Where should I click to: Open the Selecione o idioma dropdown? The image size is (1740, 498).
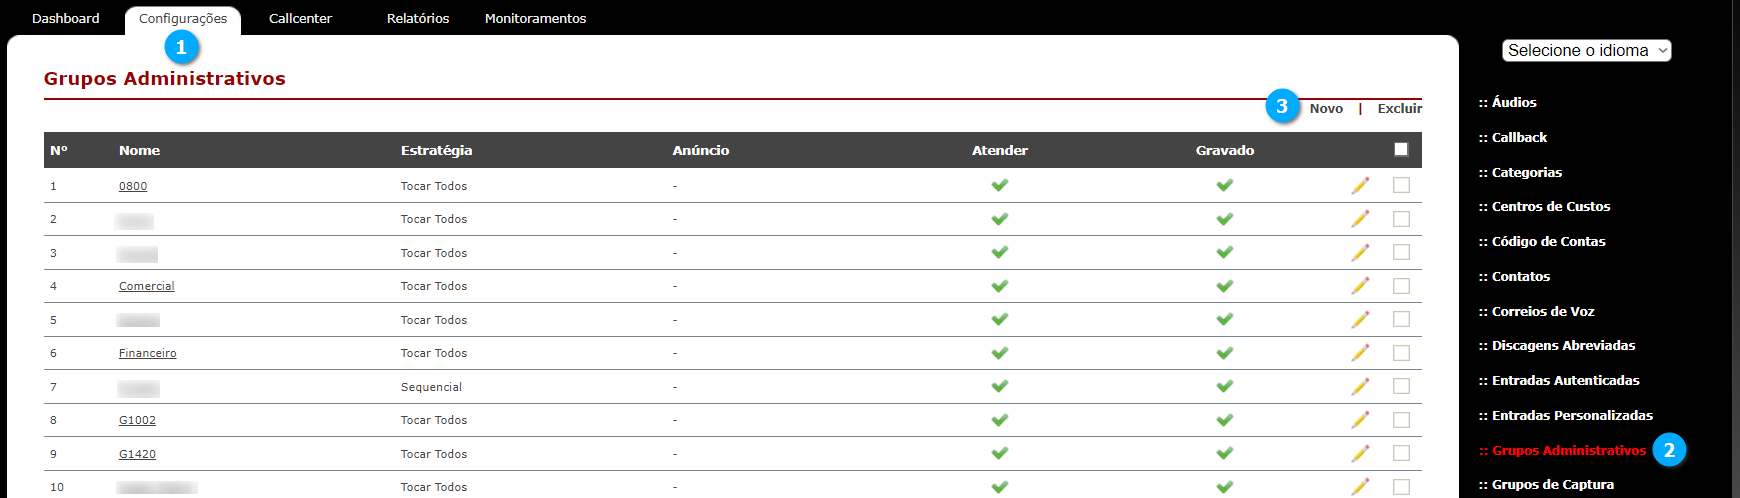1586,50
